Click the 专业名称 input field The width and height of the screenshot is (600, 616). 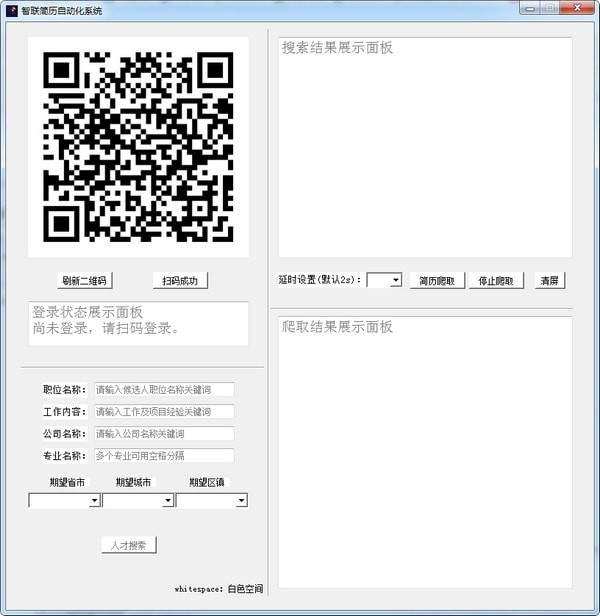pos(164,455)
